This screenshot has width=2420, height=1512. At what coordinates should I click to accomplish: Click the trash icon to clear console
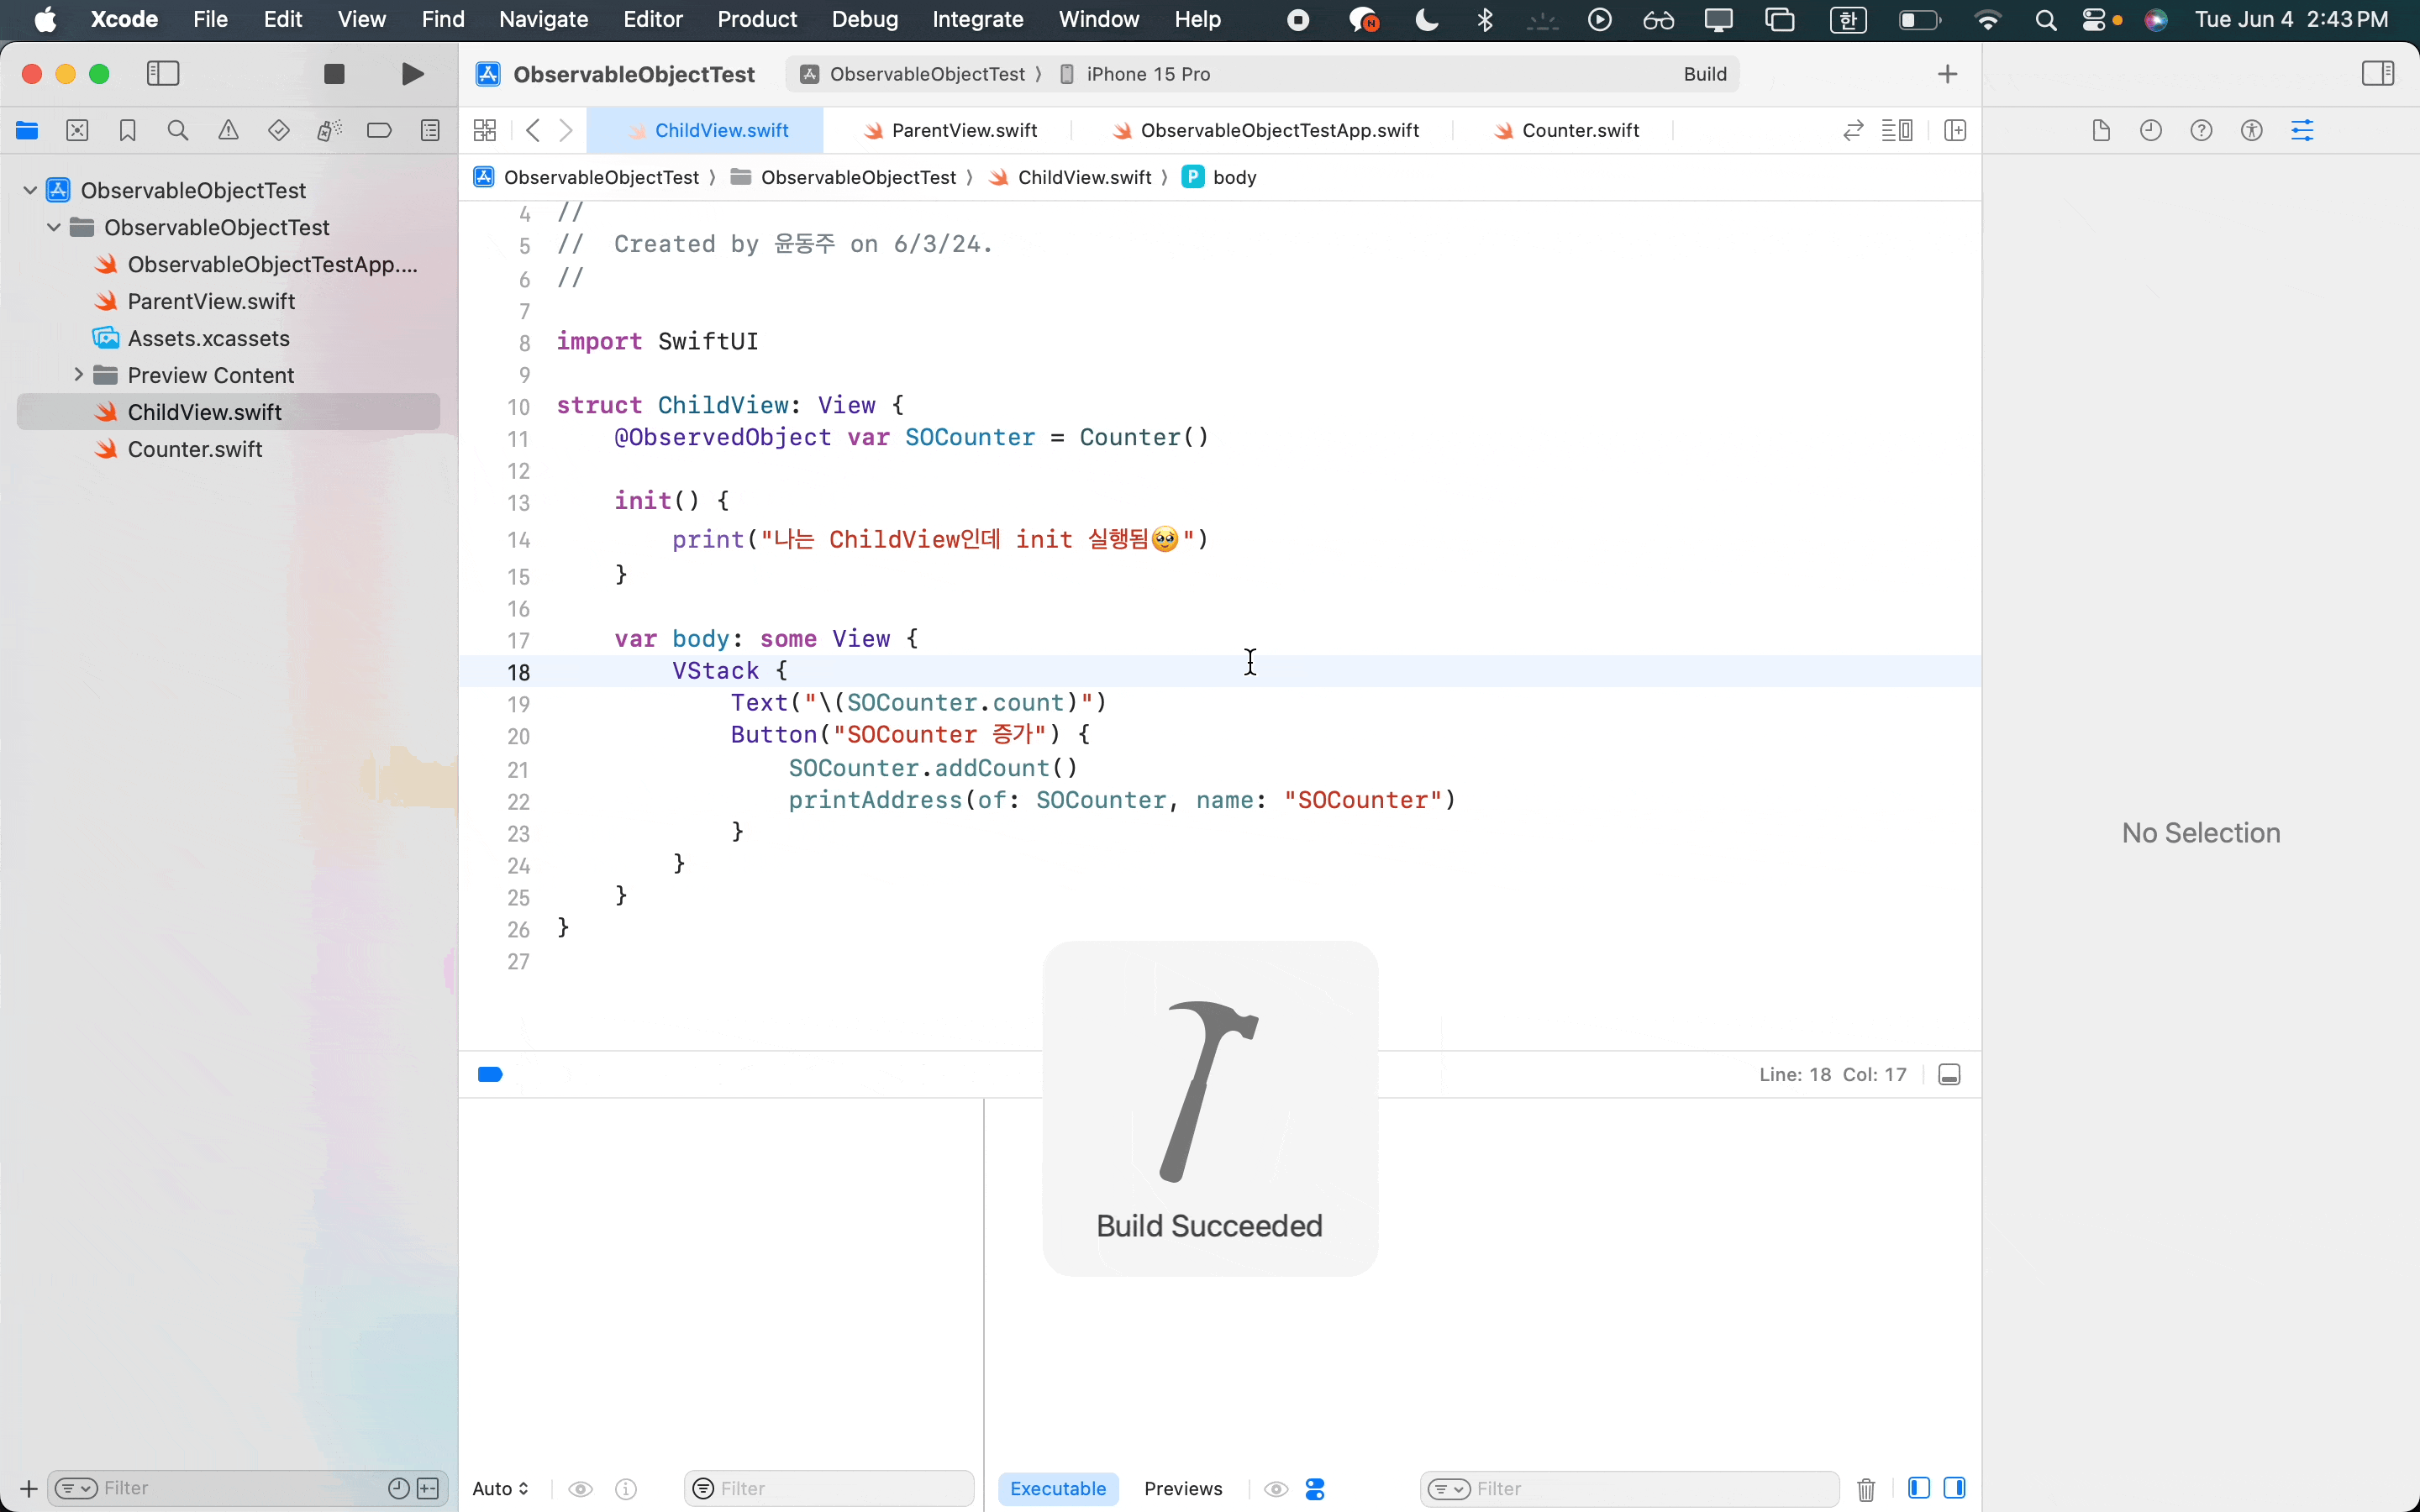(1866, 1489)
